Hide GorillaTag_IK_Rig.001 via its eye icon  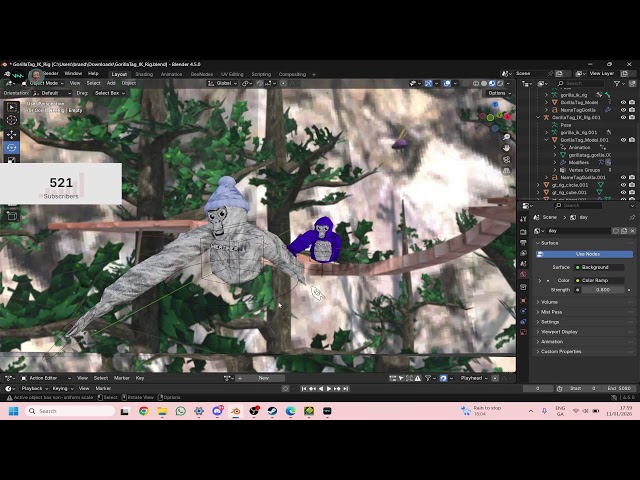point(623,117)
